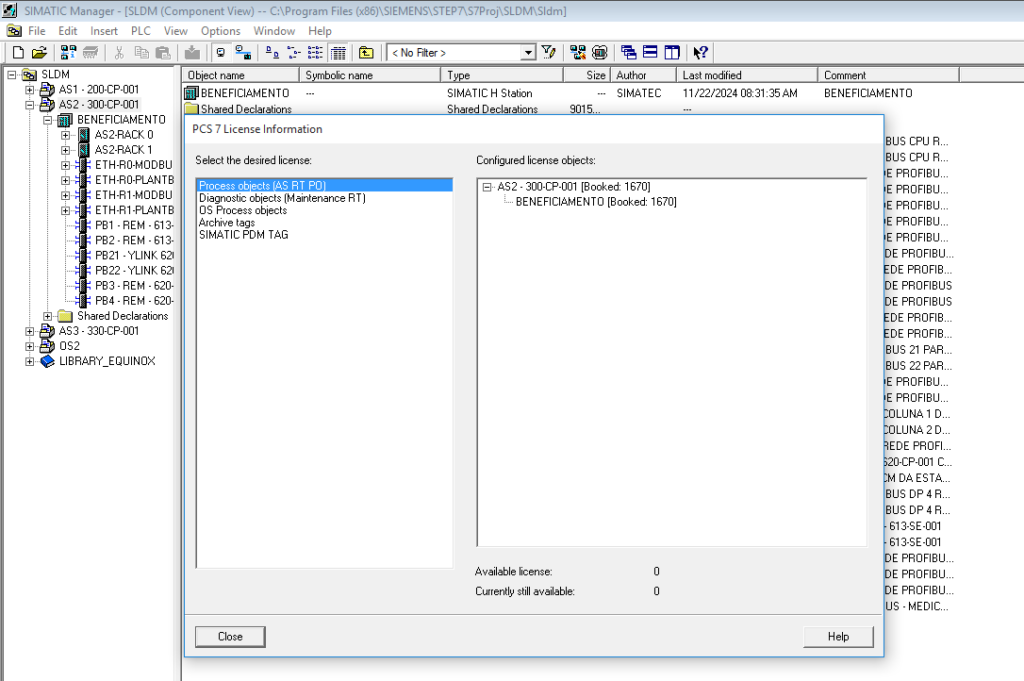The height and width of the screenshot is (681, 1024).
Task: Expand the AS2-RACK 0 node
Action: click(65, 135)
